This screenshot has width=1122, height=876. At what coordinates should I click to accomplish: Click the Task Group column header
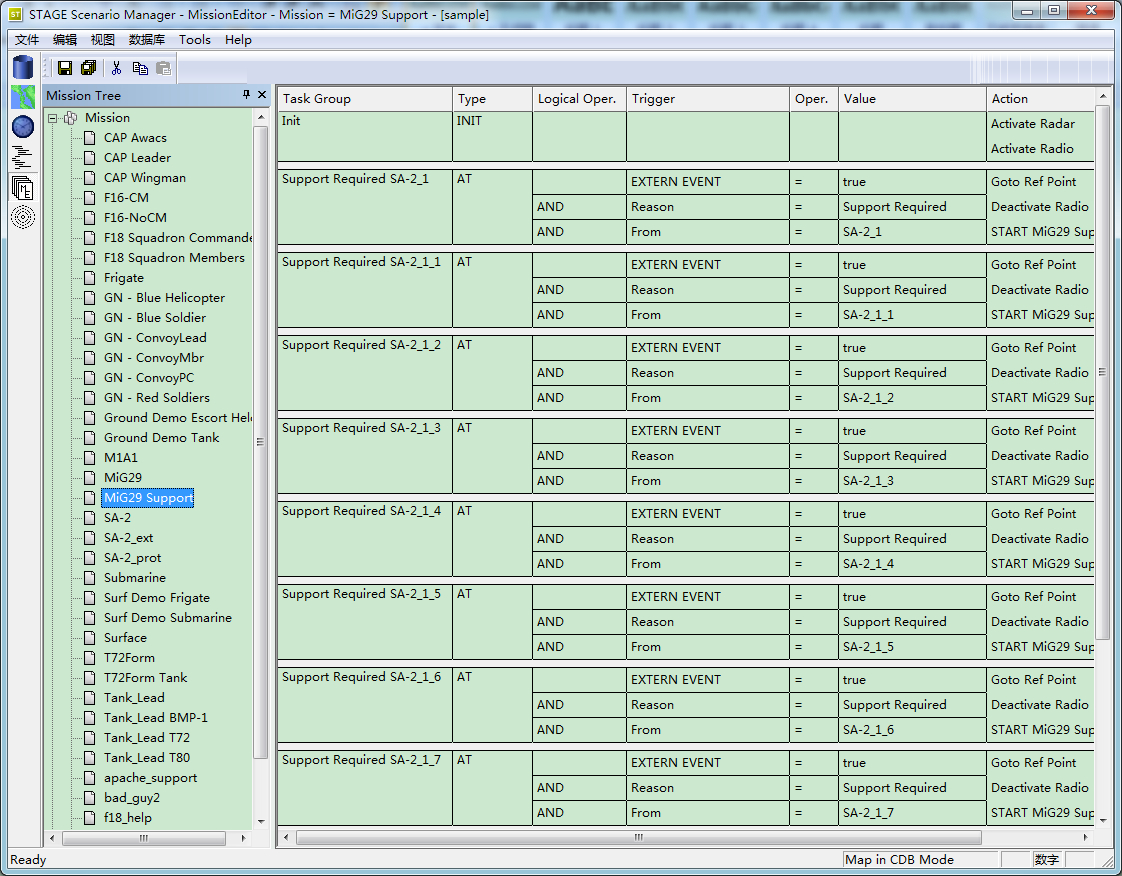365,99
